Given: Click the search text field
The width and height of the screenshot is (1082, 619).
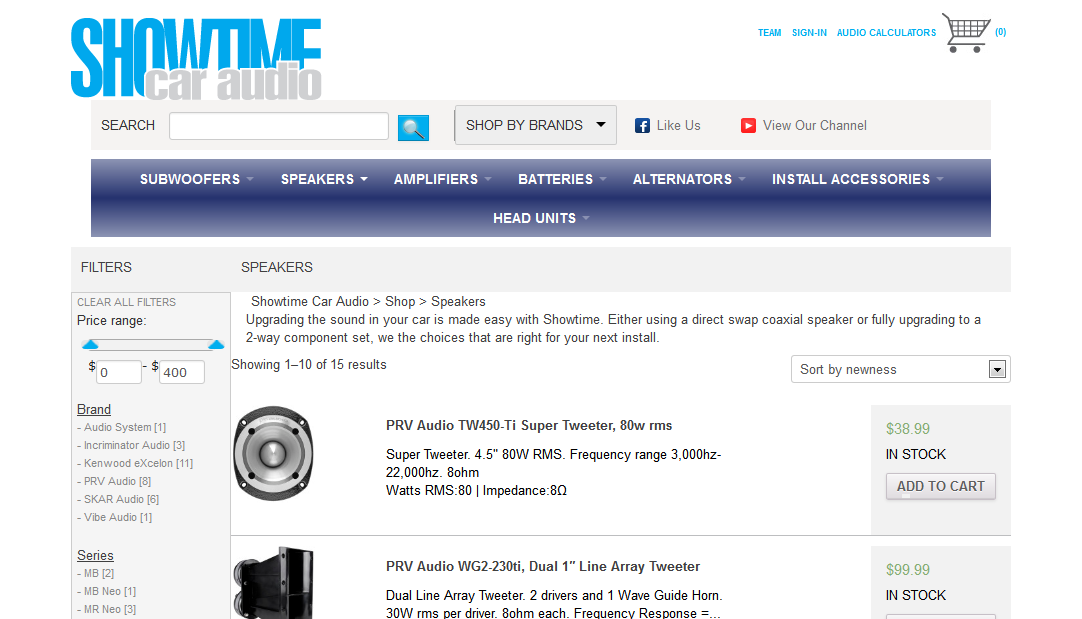Looking at the screenshot, I should [279, 126].
